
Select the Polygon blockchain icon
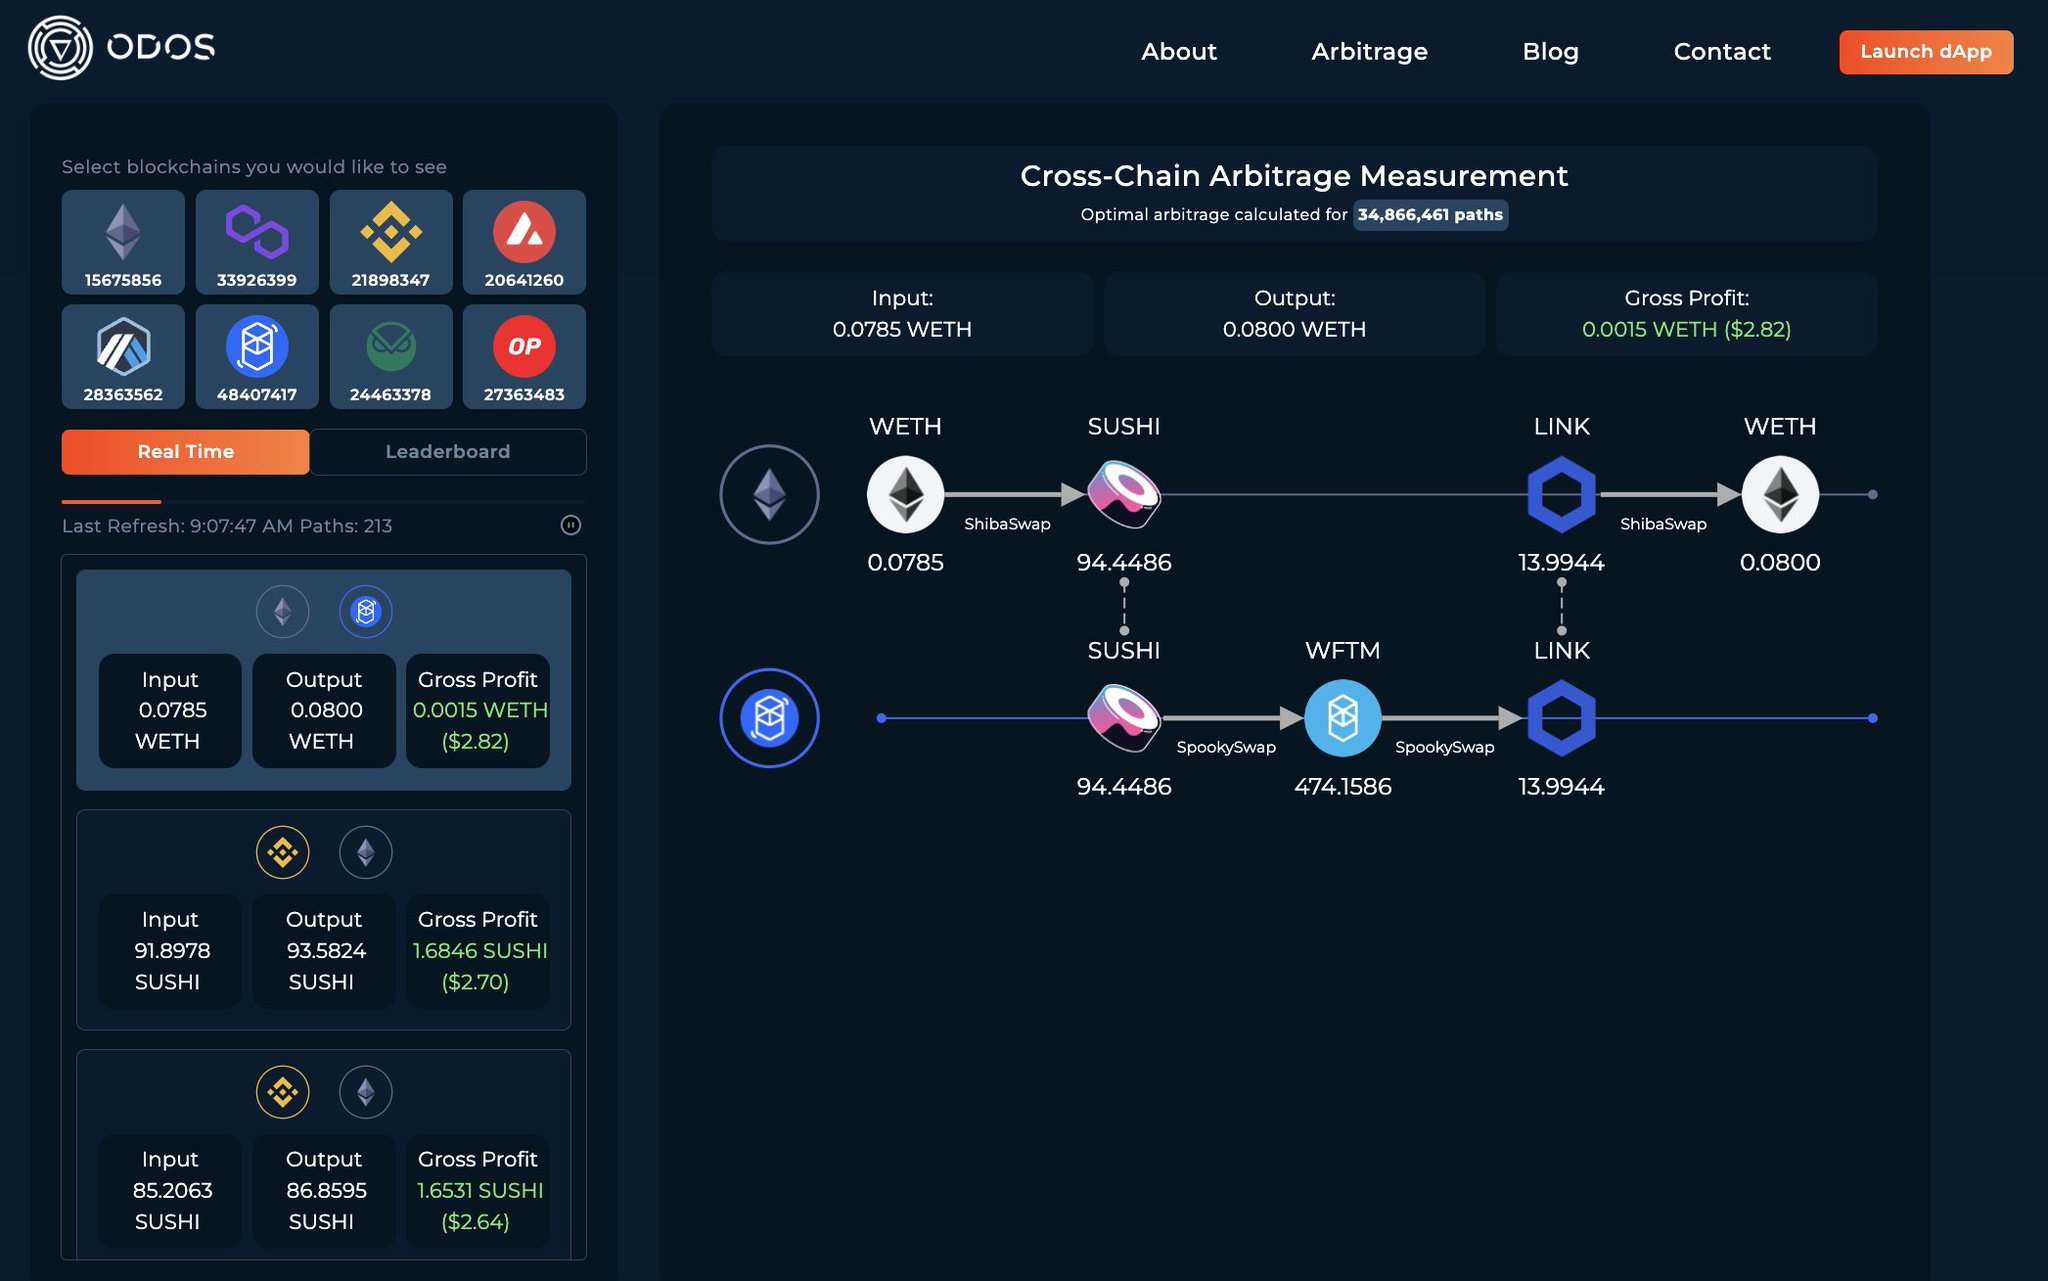click(x=256, y=240)
